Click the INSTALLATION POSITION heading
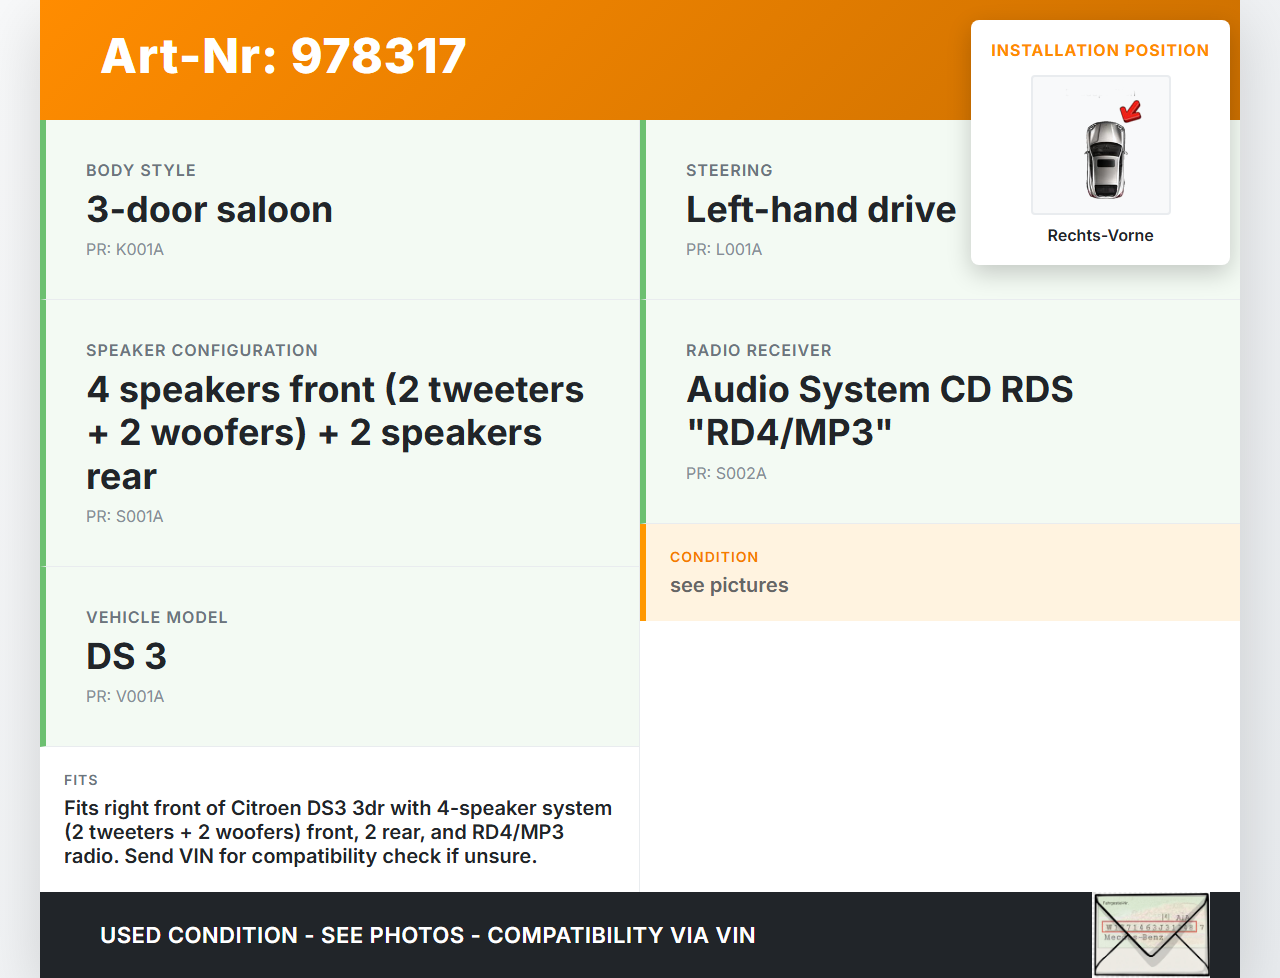The height and width of the screenshot is (978, 1280). [x=1100, y=50]
